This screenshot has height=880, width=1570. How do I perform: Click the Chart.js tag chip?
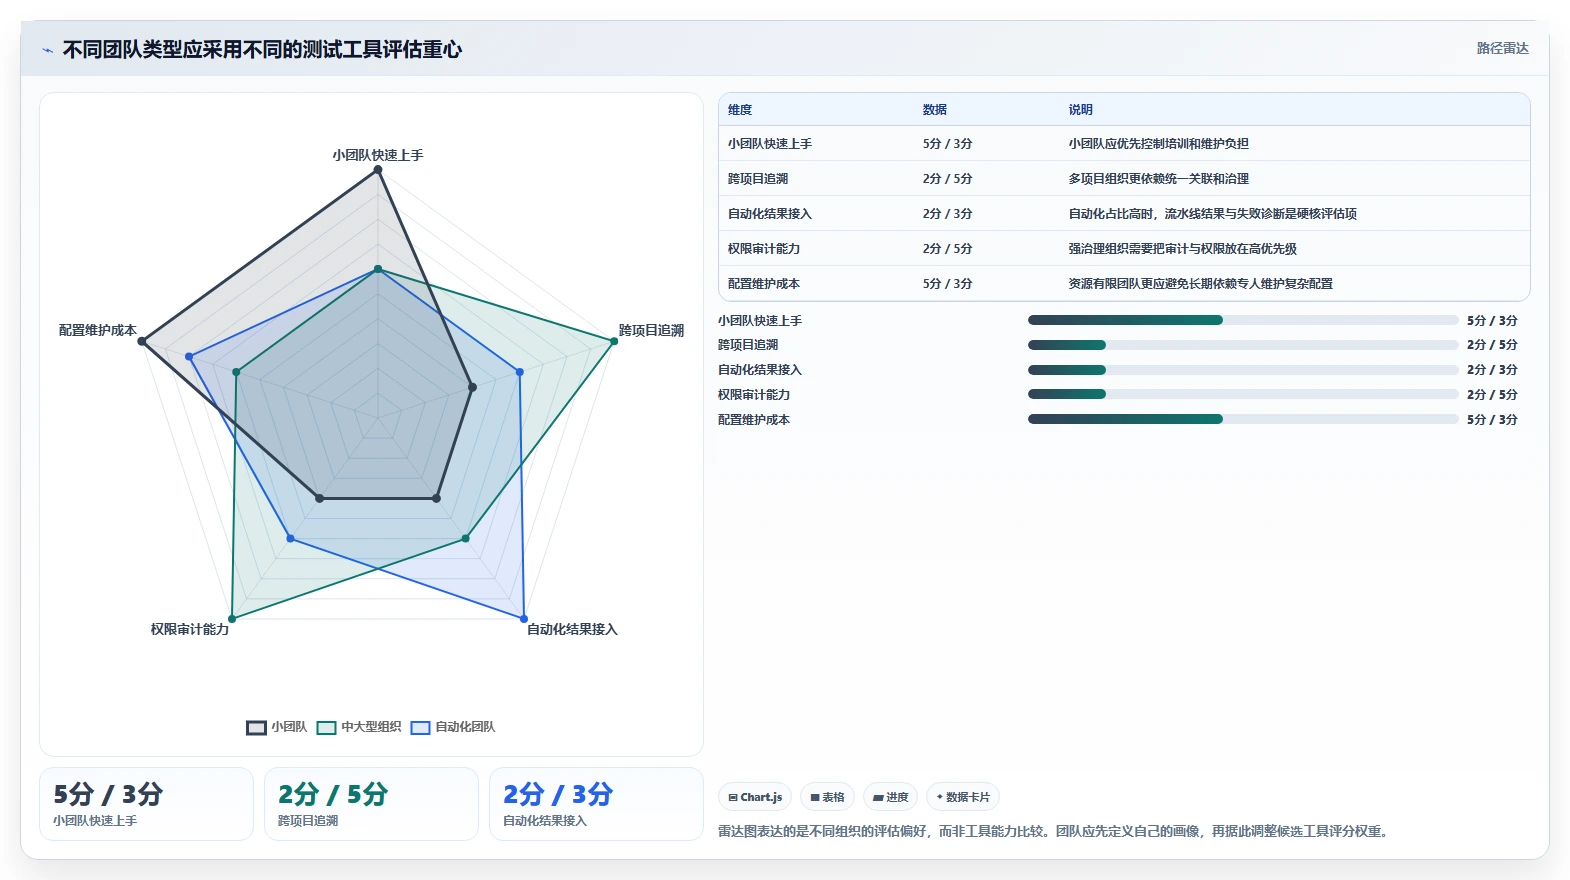pyautogui.click(x=755, y=797)
